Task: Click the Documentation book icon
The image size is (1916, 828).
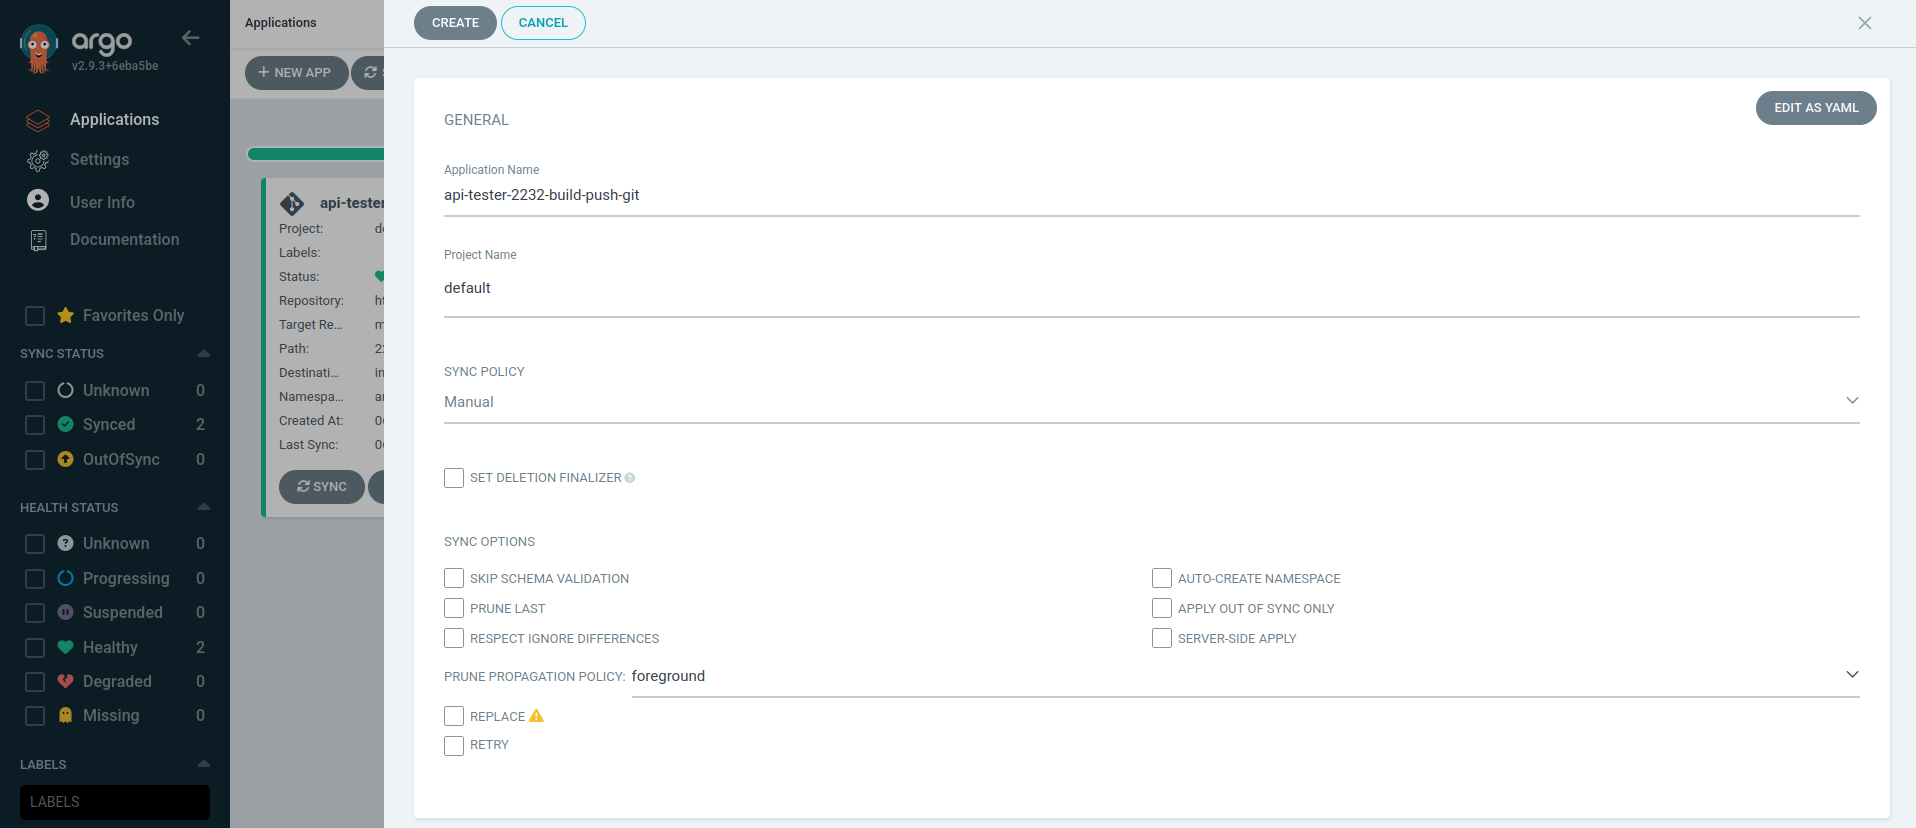Action: pyautogui.click(x=38, y=240)
